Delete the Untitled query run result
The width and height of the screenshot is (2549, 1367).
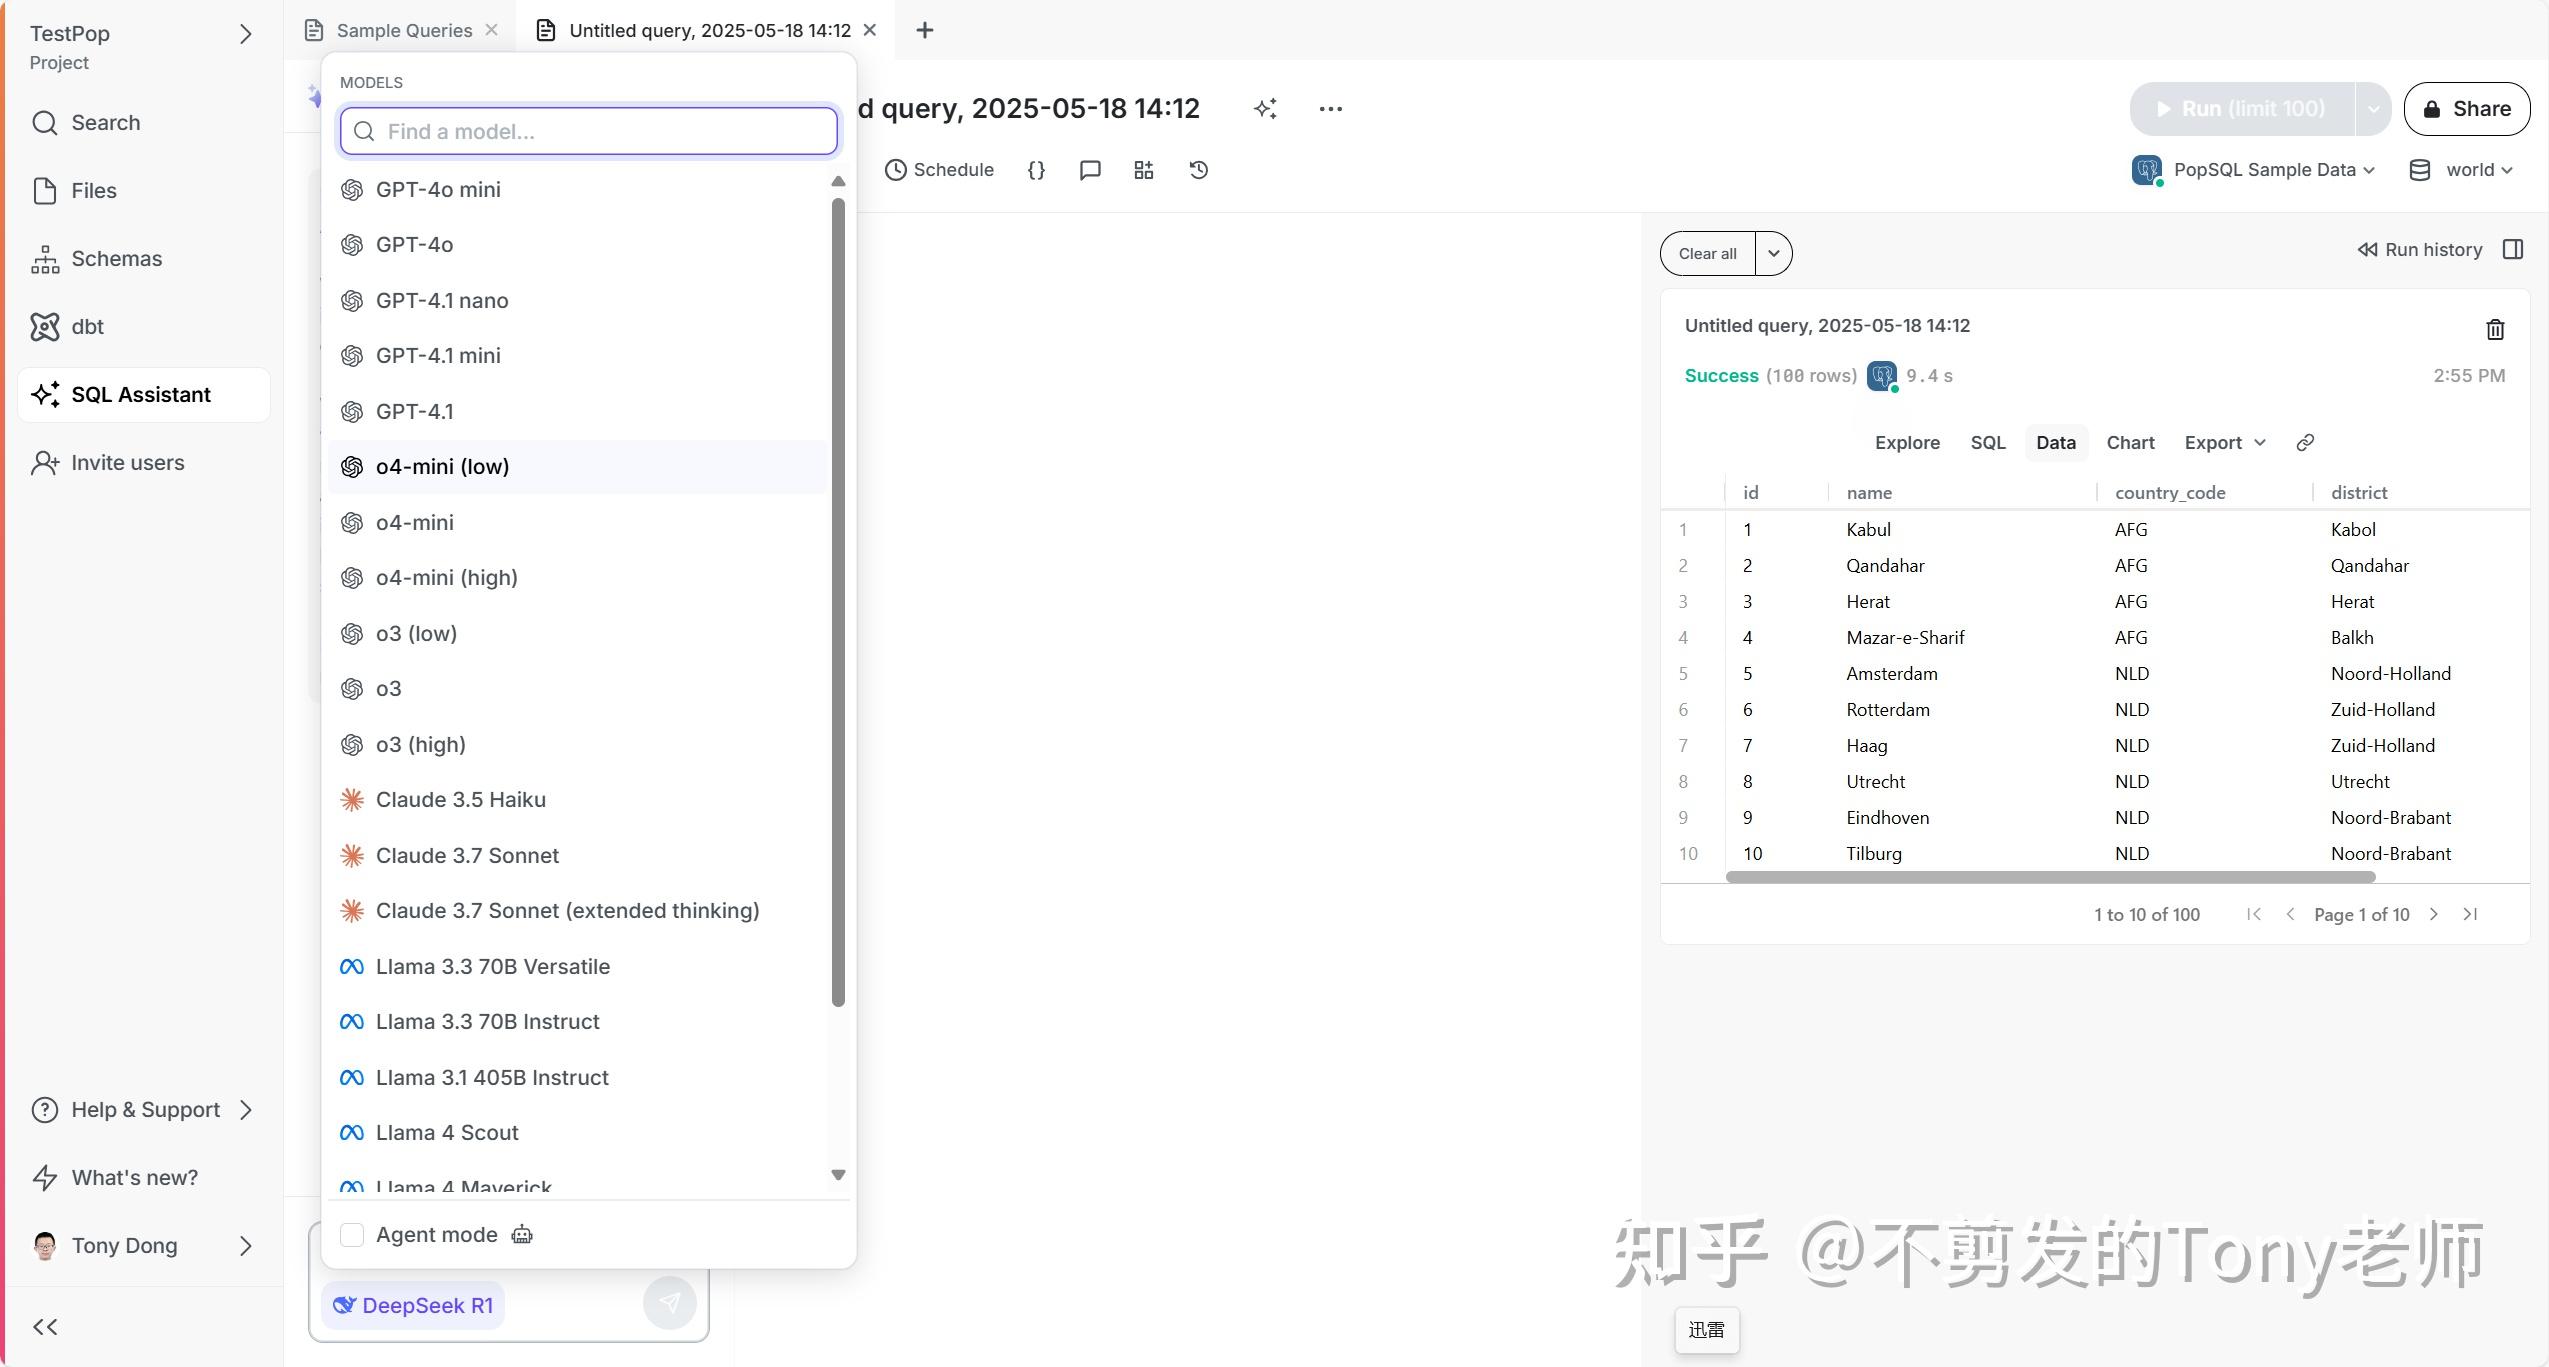2496,328
